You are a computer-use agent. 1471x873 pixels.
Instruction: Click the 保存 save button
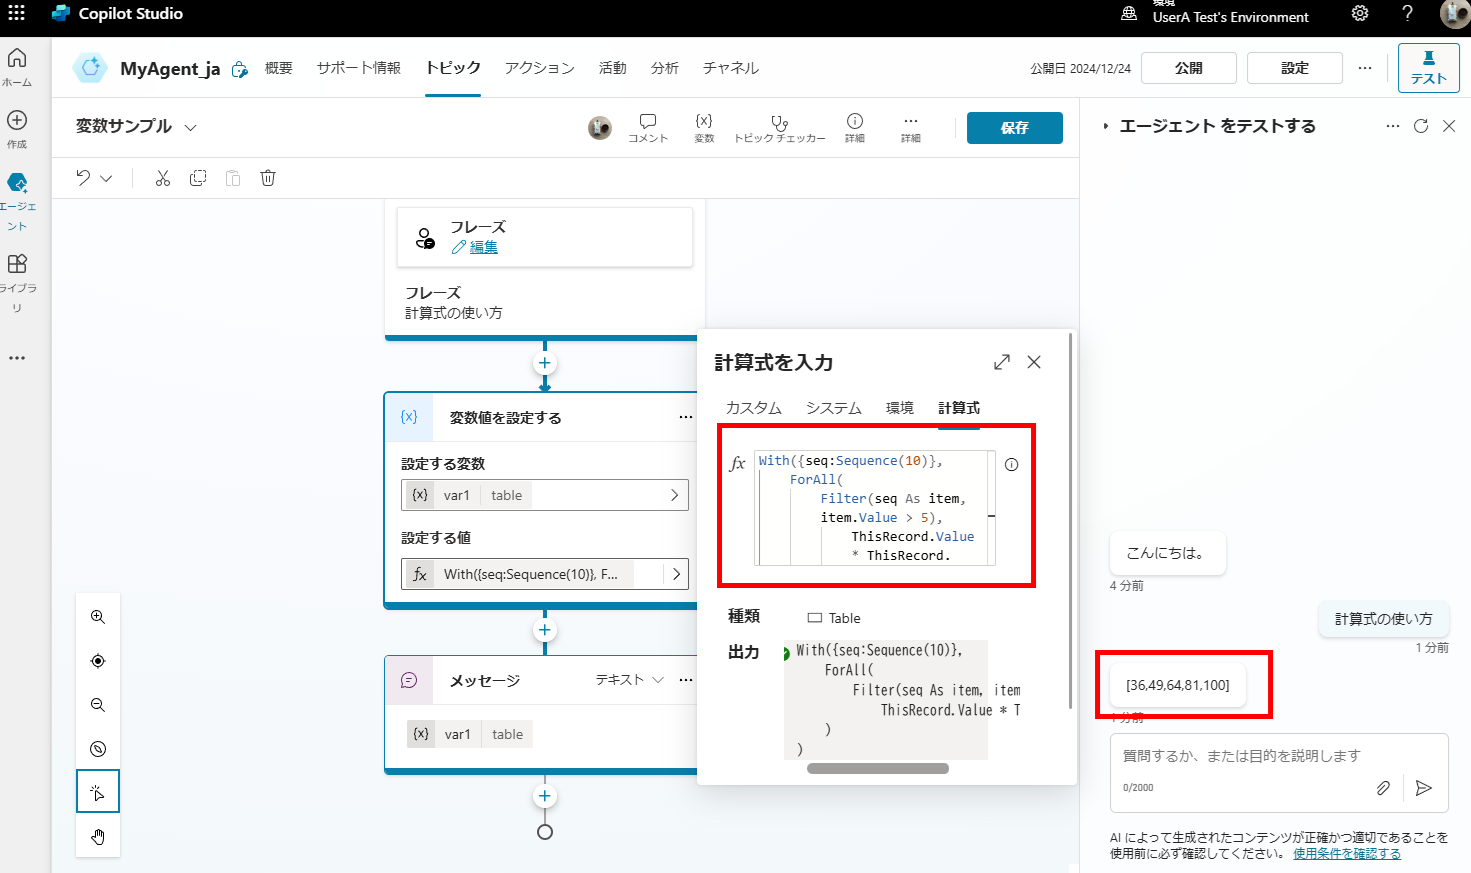(1014, 128)
